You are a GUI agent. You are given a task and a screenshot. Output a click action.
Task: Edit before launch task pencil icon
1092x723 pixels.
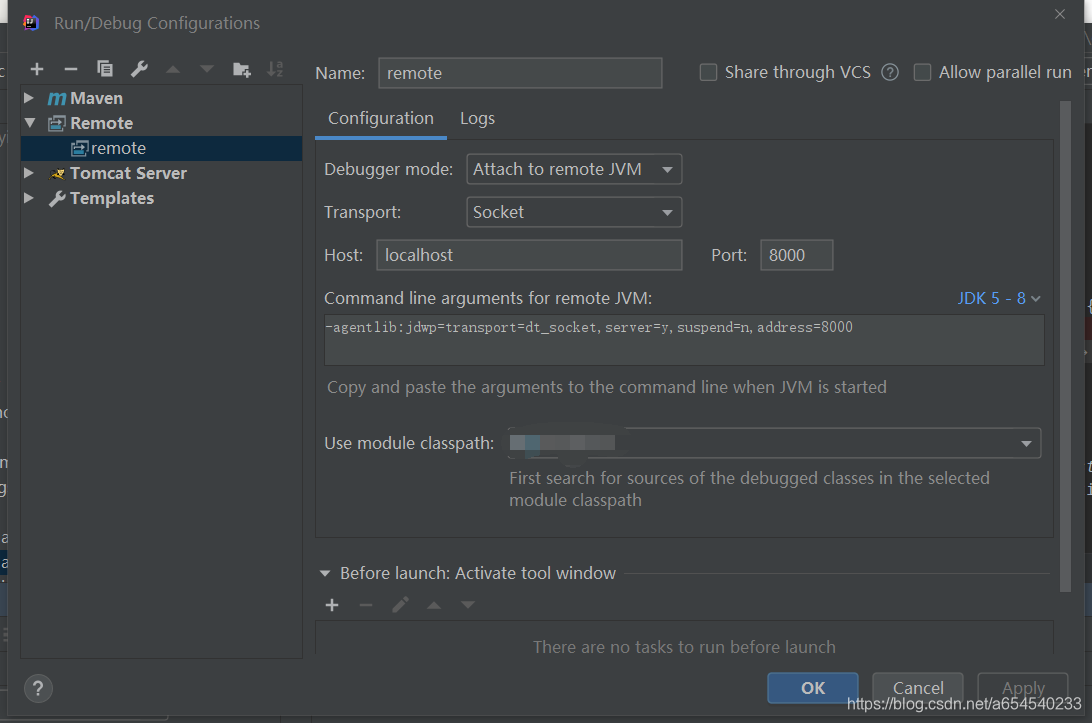point(400,605)
